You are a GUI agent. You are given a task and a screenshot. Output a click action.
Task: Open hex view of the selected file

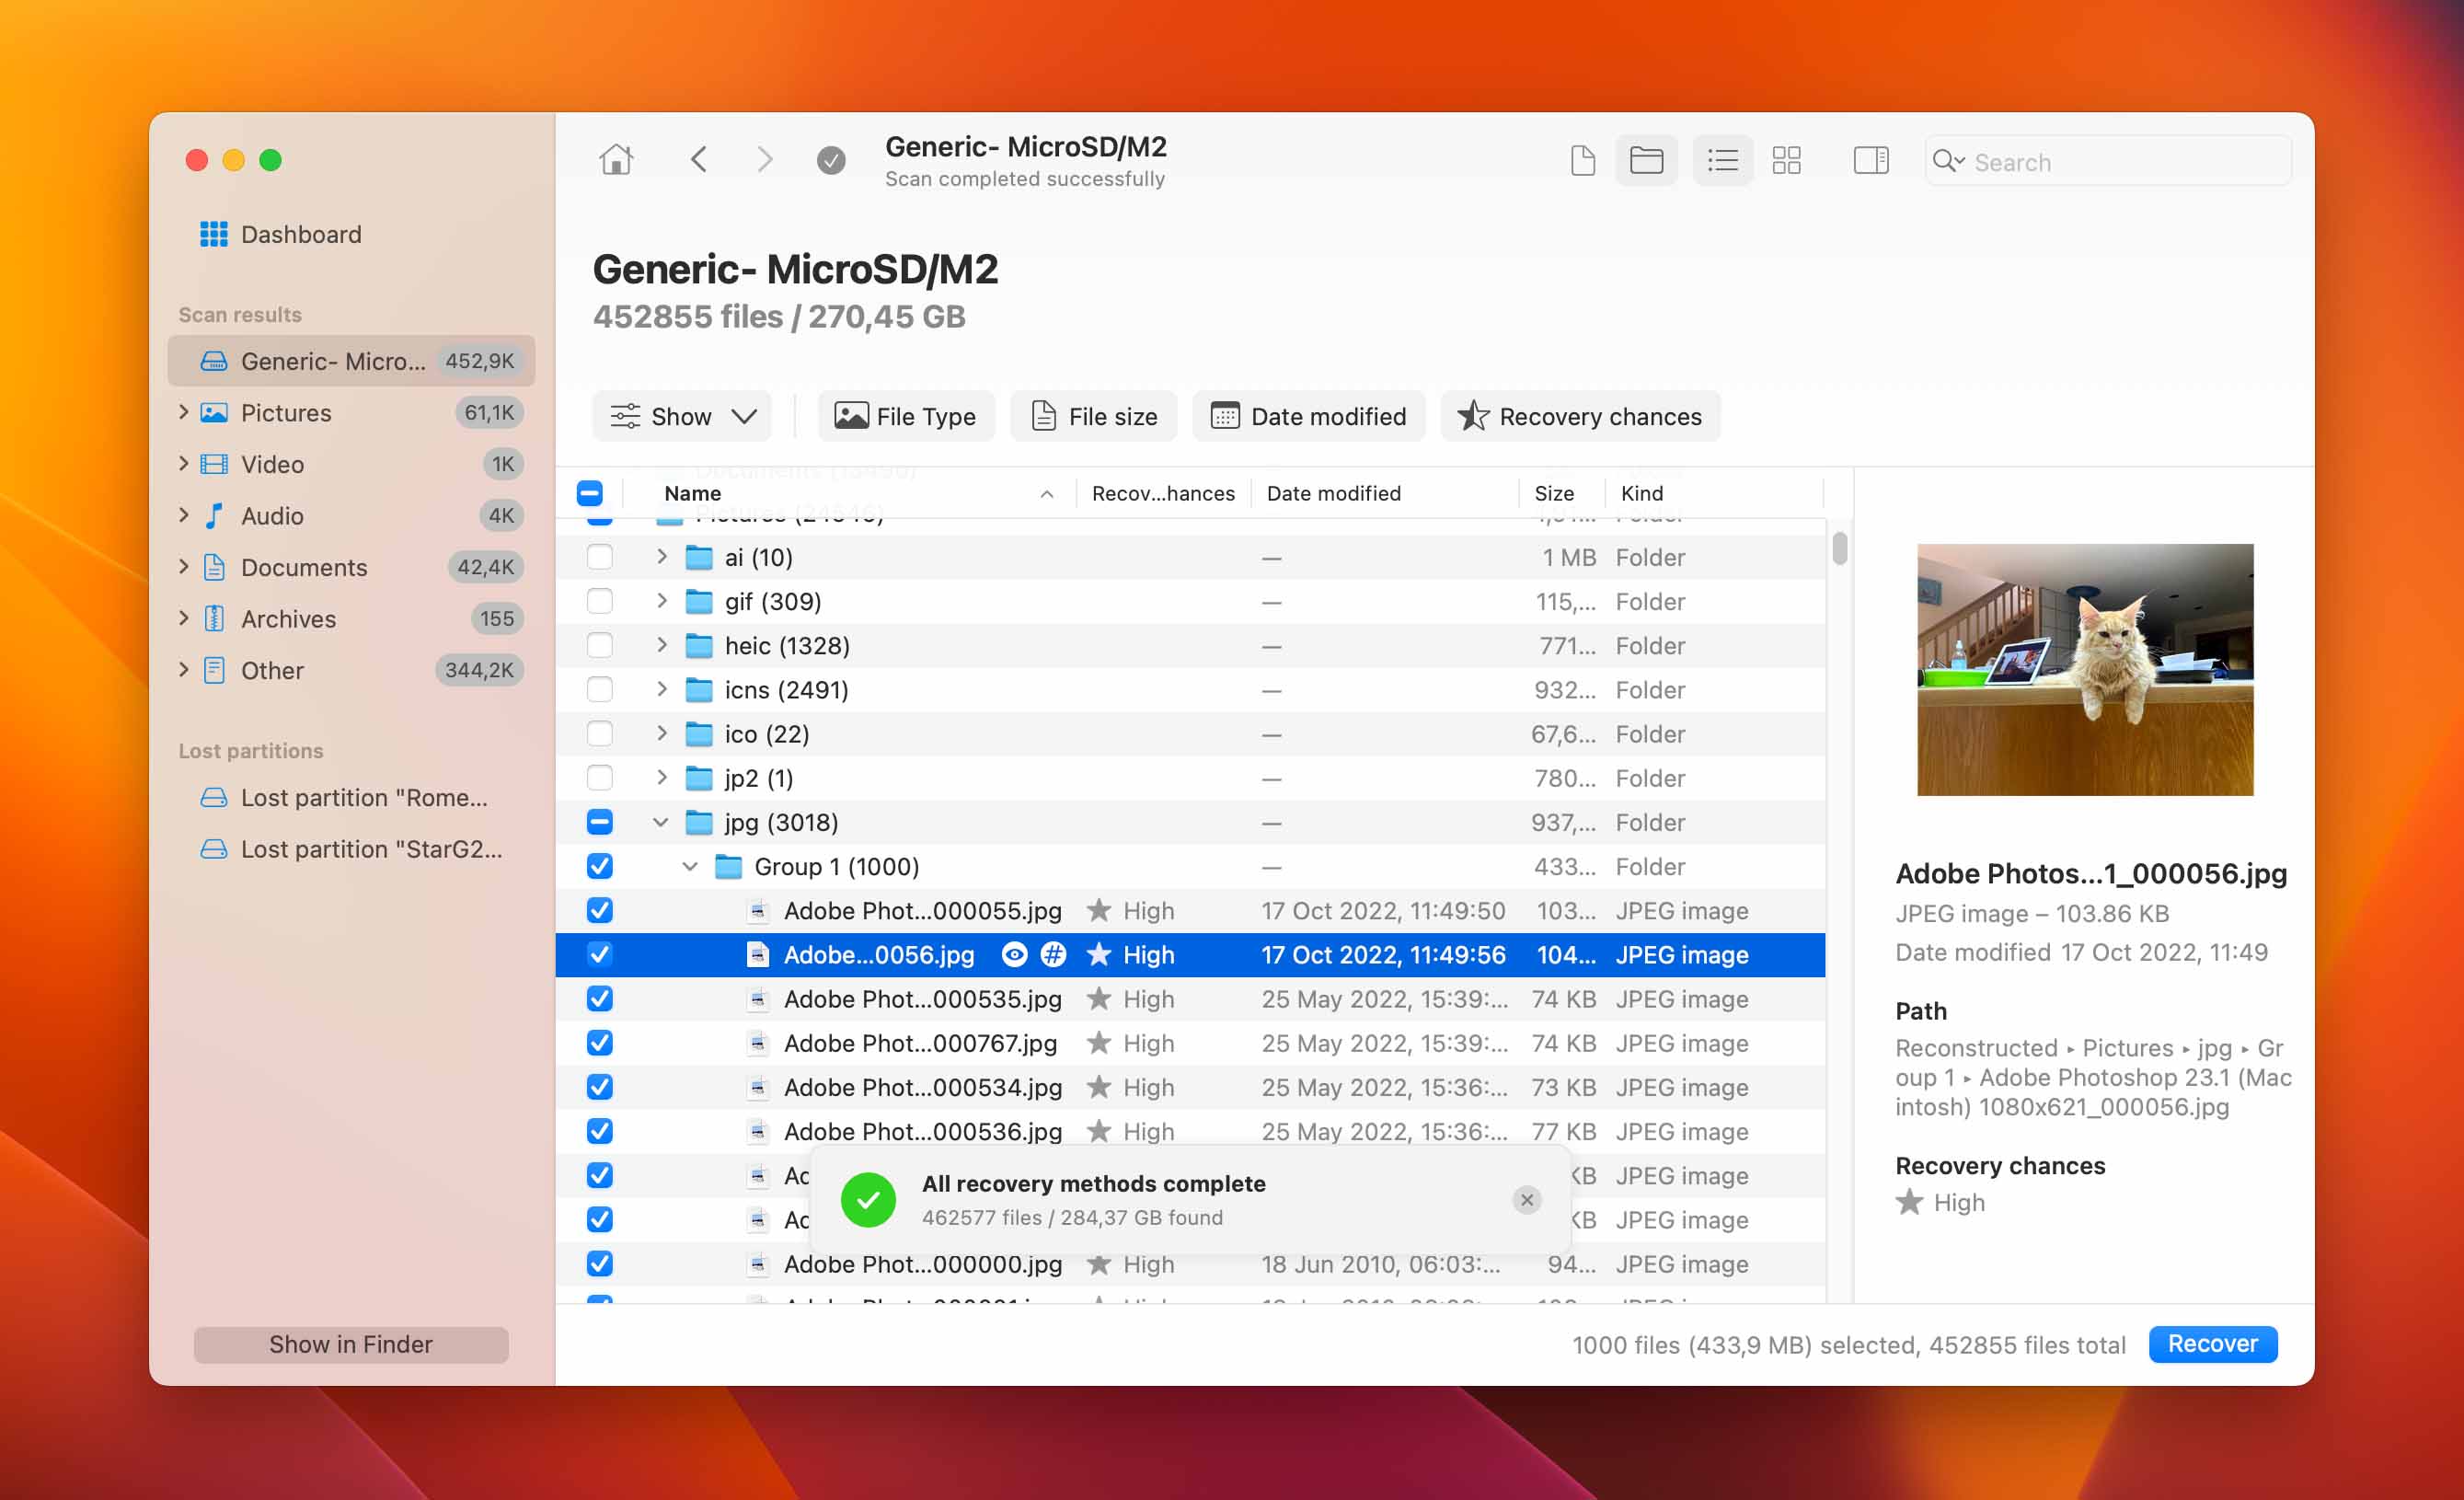pyautogui.click(x=1053, y=954)
